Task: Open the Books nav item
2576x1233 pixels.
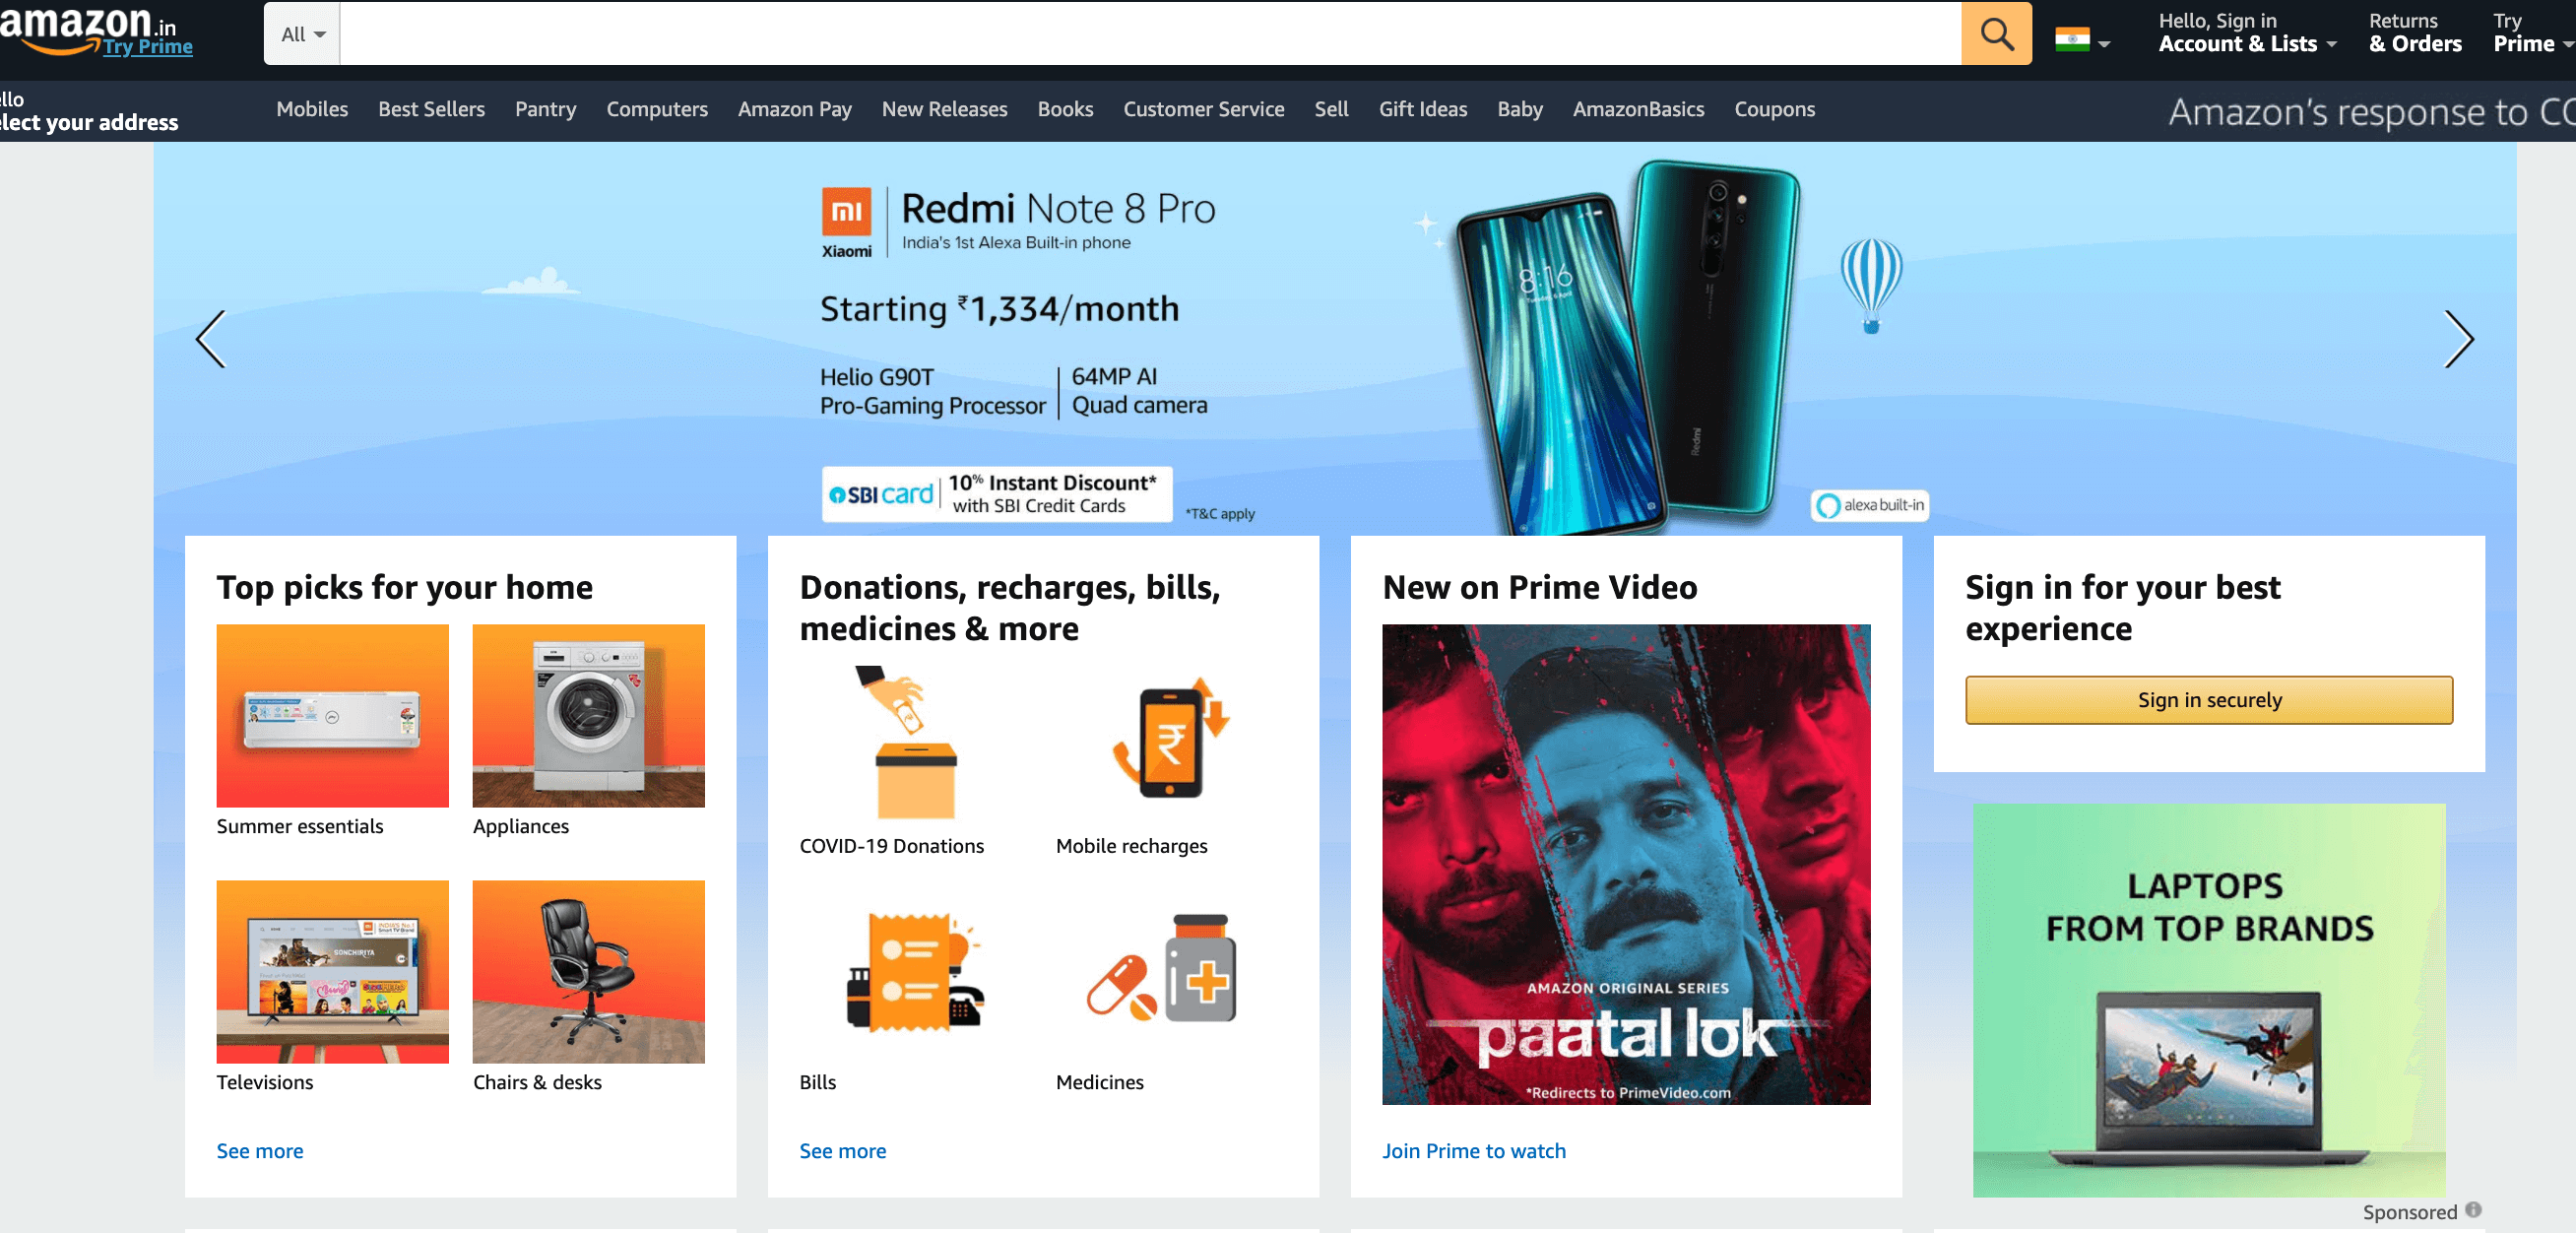Action: (x=1065, y=109)
